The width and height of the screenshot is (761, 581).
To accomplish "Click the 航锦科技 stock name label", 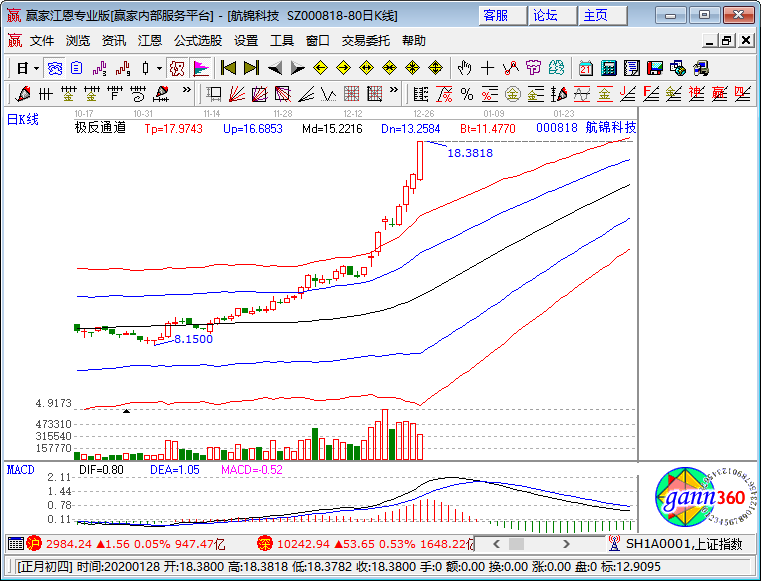I will click(611, 127).
